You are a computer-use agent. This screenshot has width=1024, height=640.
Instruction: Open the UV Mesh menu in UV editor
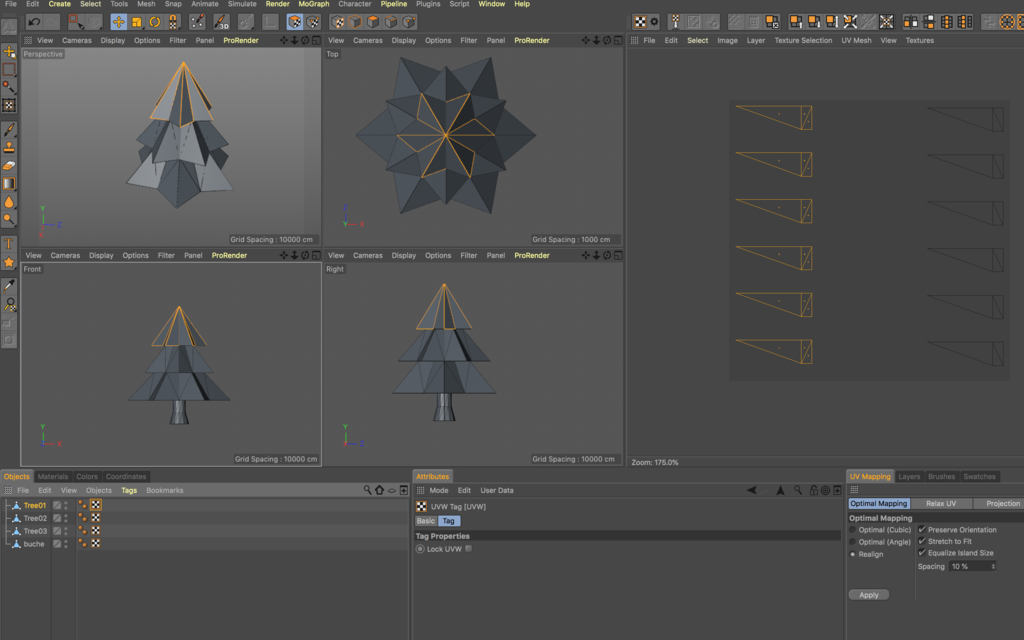coord(856,40)
